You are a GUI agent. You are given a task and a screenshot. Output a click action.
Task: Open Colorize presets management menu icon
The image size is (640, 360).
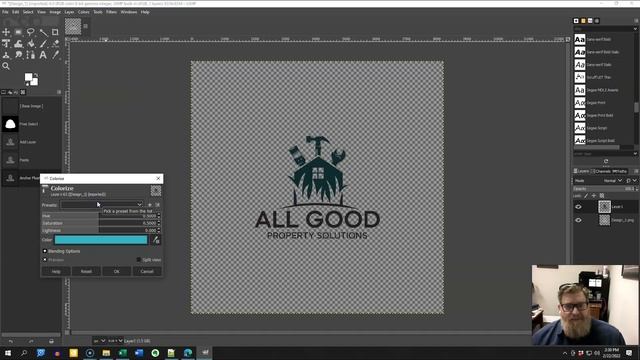coord(158,205)
